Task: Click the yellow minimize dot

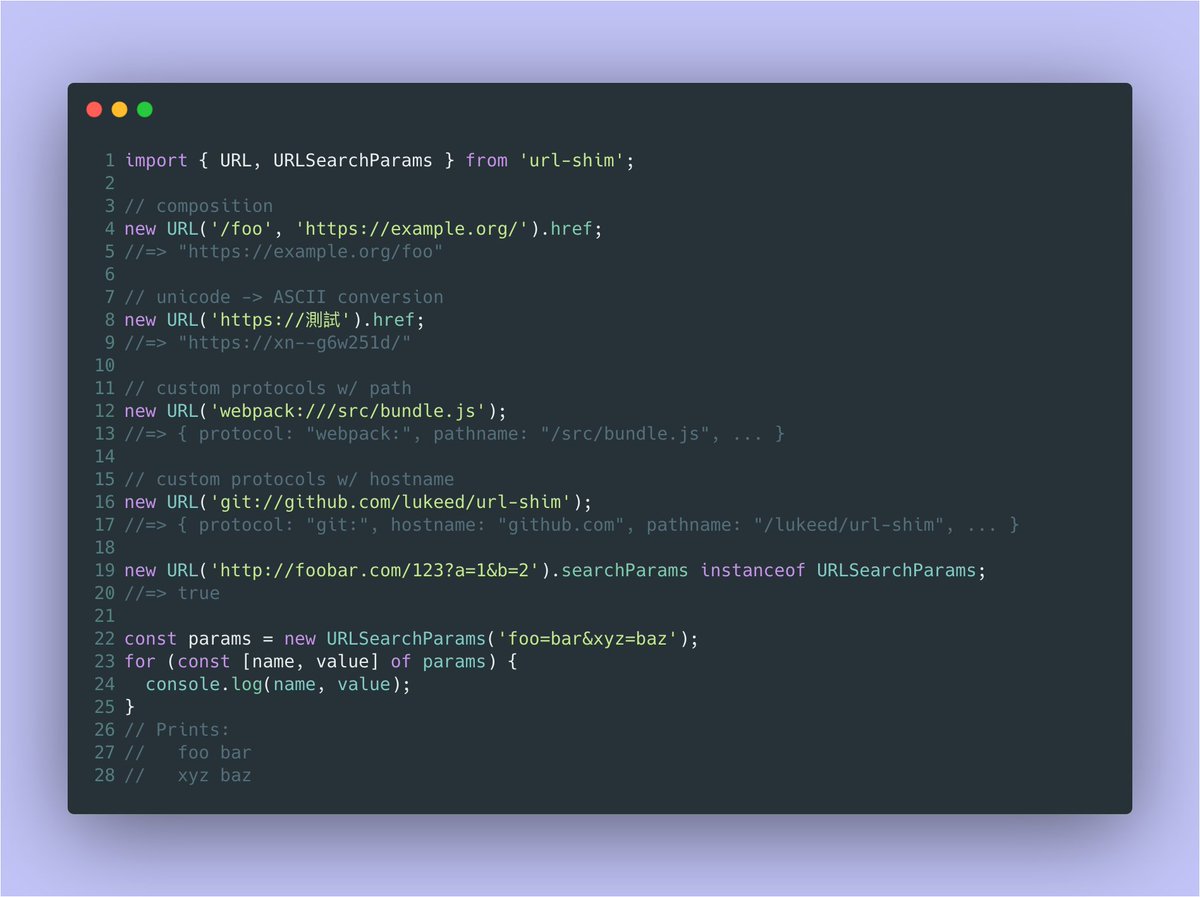Action: coord(119,109)
